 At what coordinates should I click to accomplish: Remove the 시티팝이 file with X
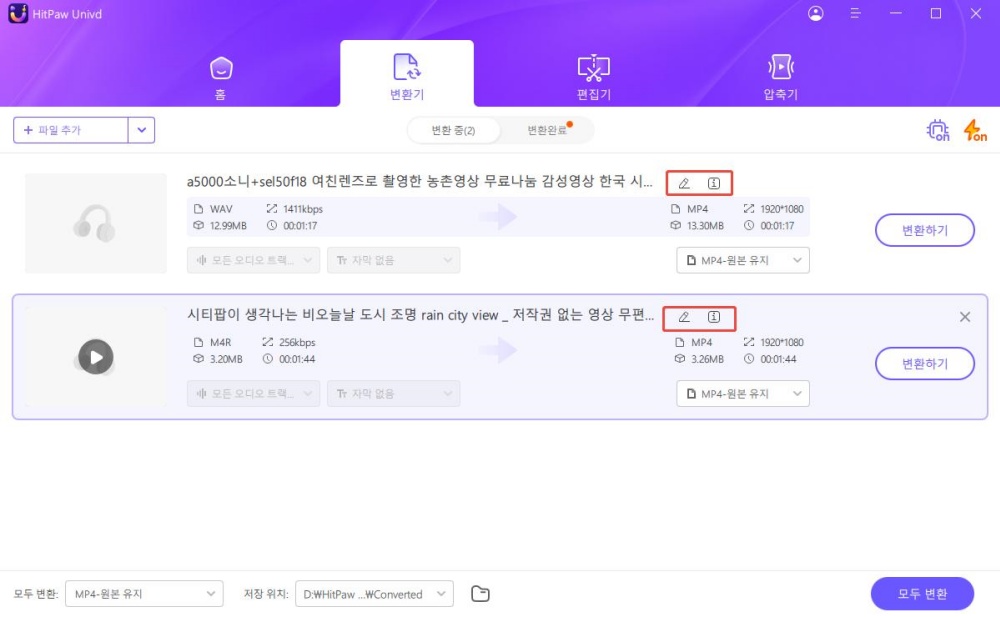point(965,317)
